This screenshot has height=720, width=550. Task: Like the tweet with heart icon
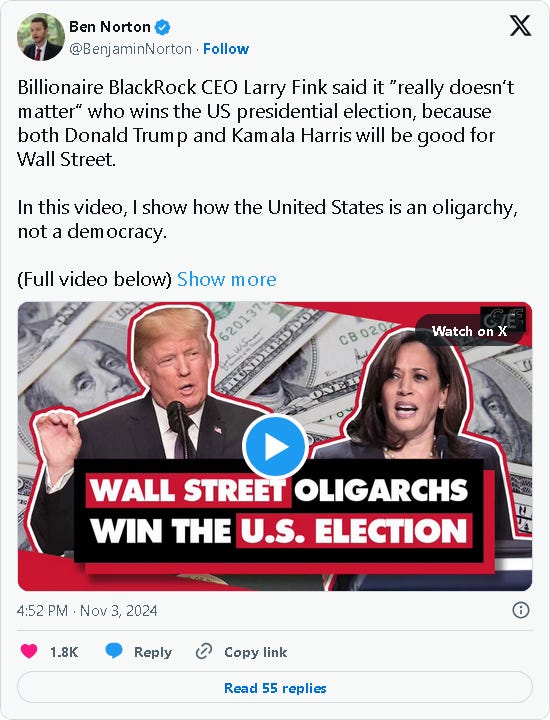29,651
